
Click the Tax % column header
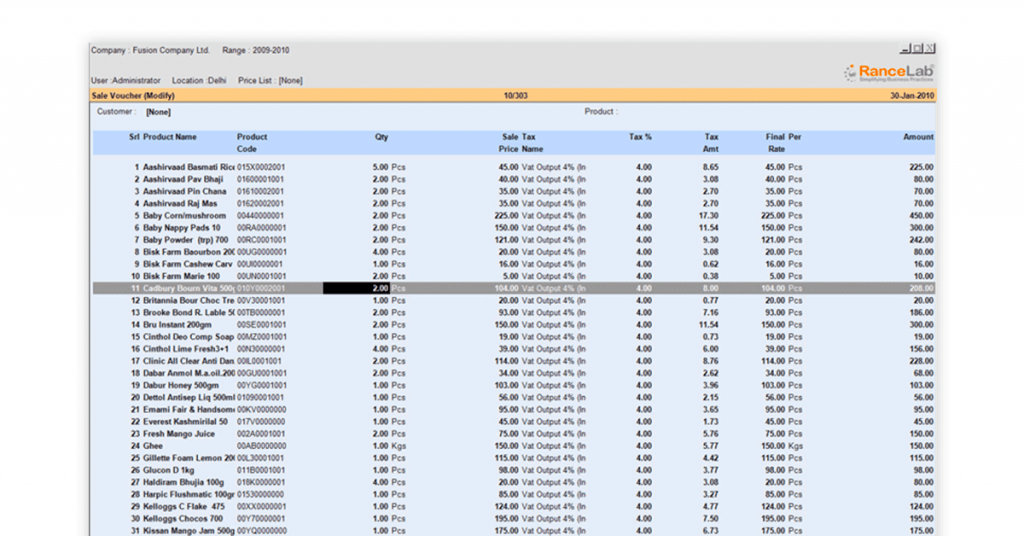(x=640, y=136)
